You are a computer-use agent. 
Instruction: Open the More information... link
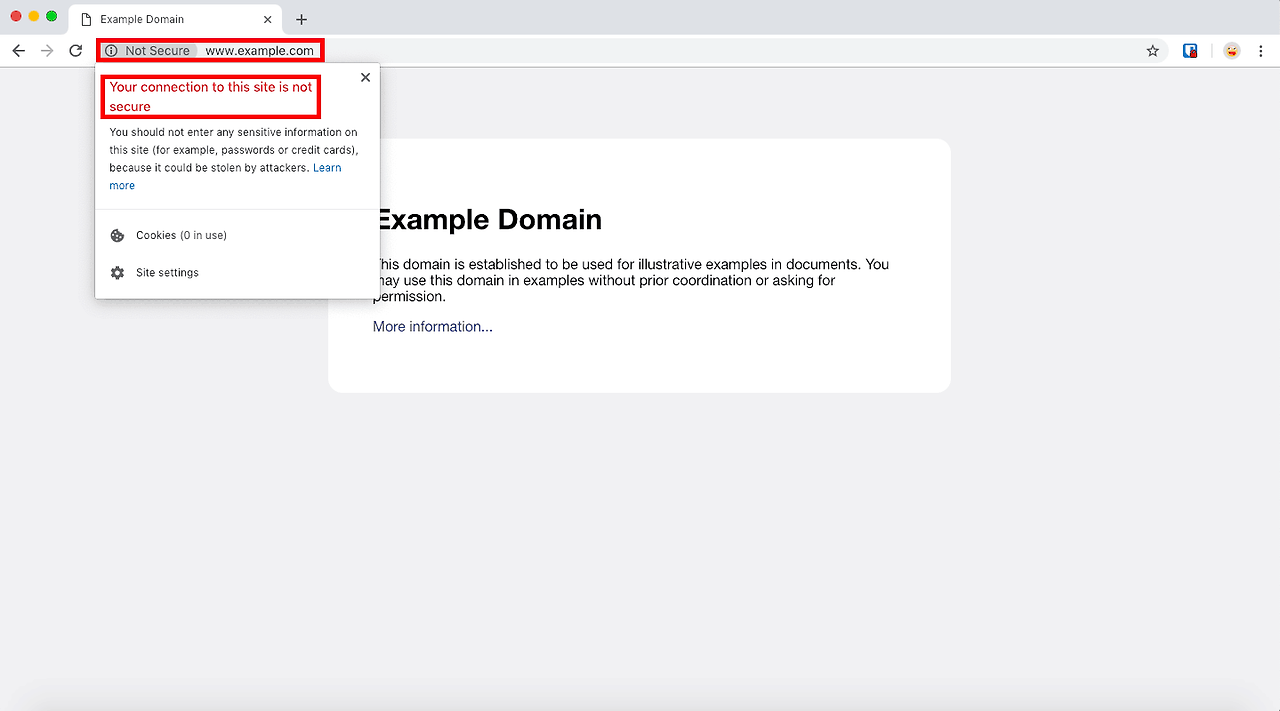[x=433, y=327]
